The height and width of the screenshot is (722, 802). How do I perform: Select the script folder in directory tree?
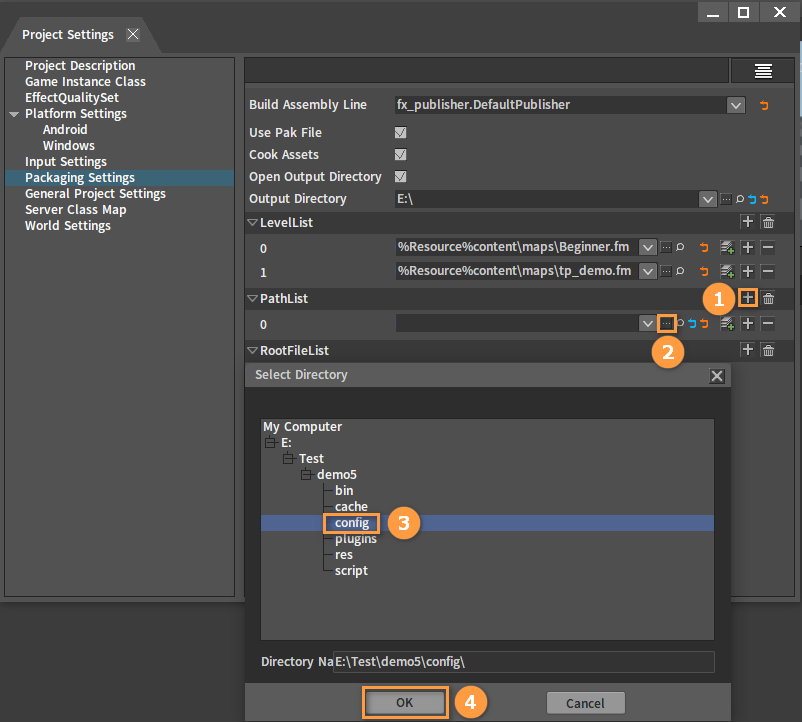point(351,571)
